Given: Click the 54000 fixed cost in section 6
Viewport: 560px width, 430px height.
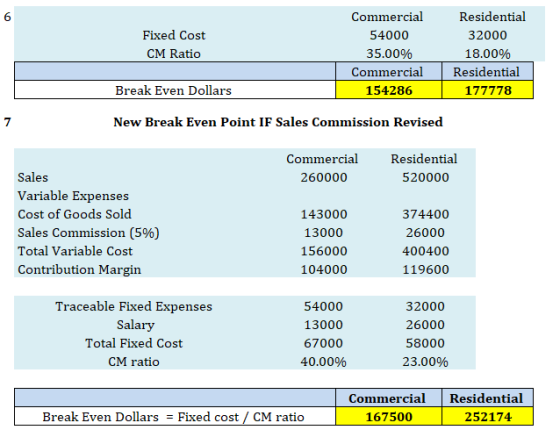Looking at the screenshot, I should pyautogui.click(x=389, y=35).
